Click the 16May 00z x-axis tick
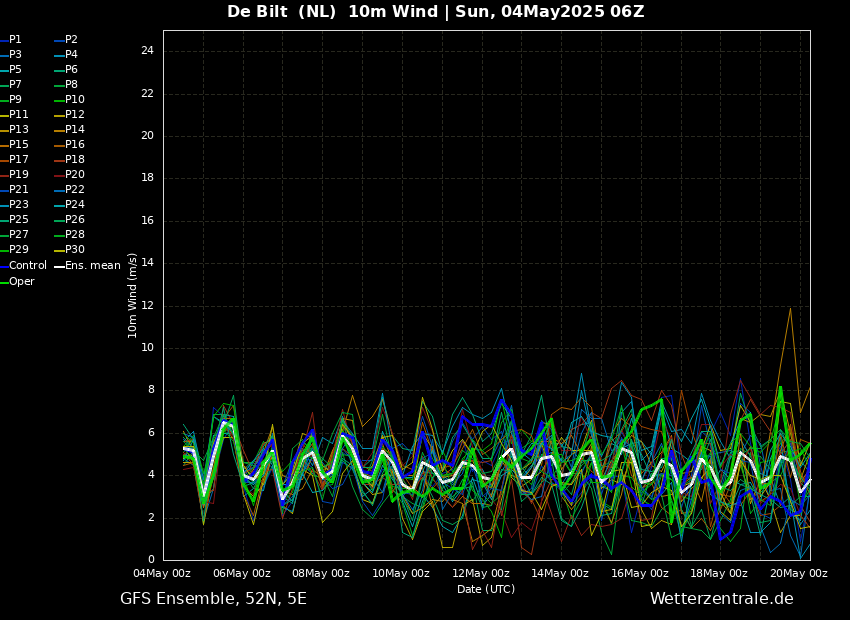This screenshot has width=850, height=620. coord(639,574)
